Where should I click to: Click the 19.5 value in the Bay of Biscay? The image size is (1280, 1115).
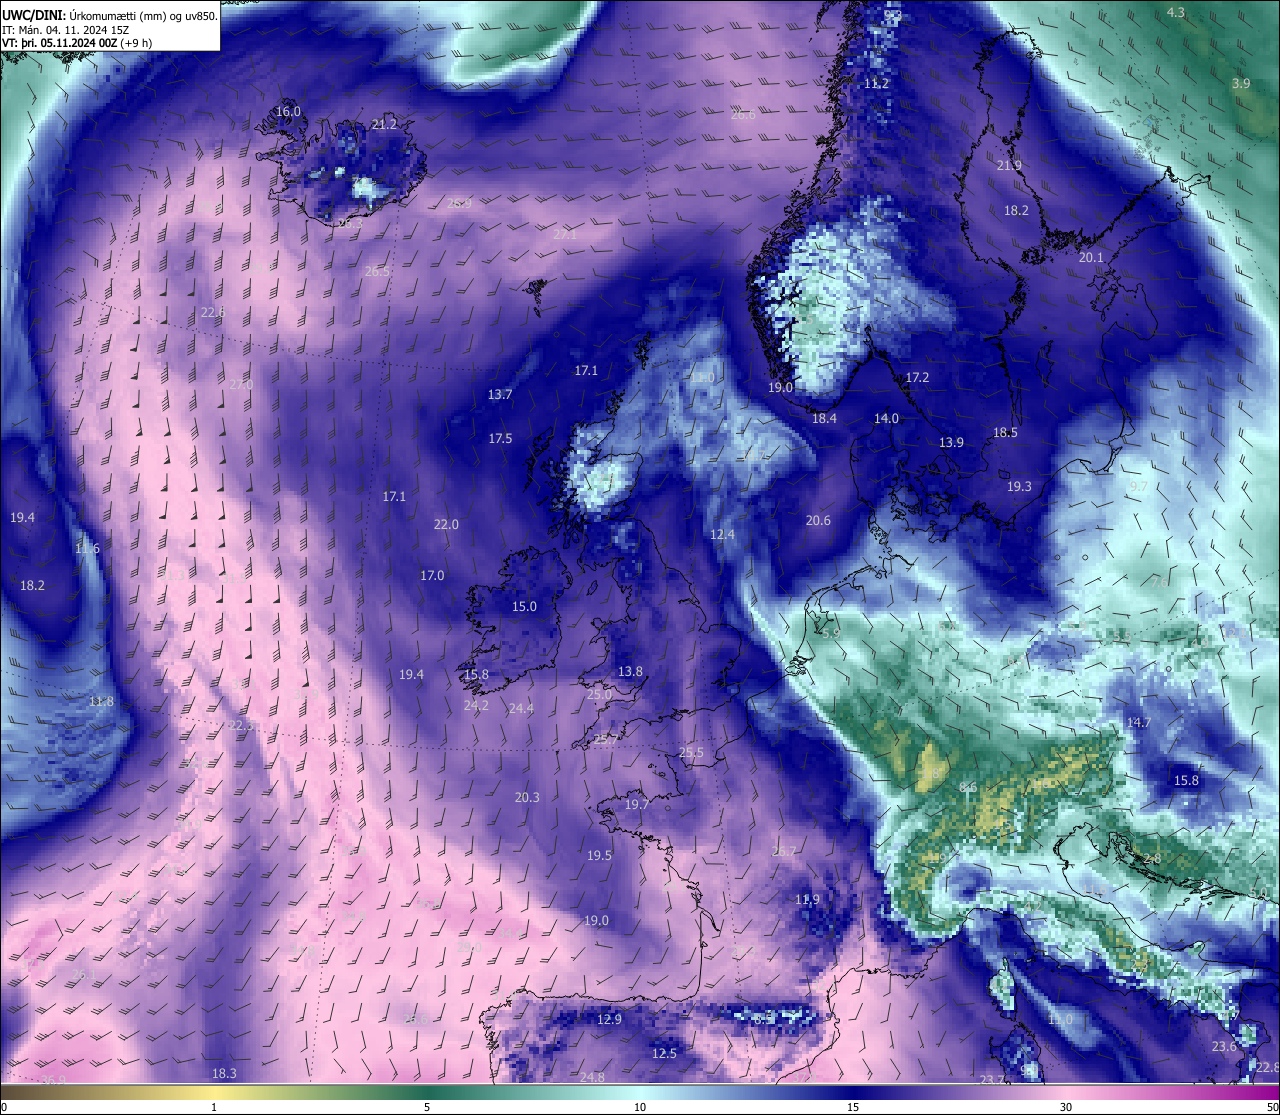tap(599, 855)
